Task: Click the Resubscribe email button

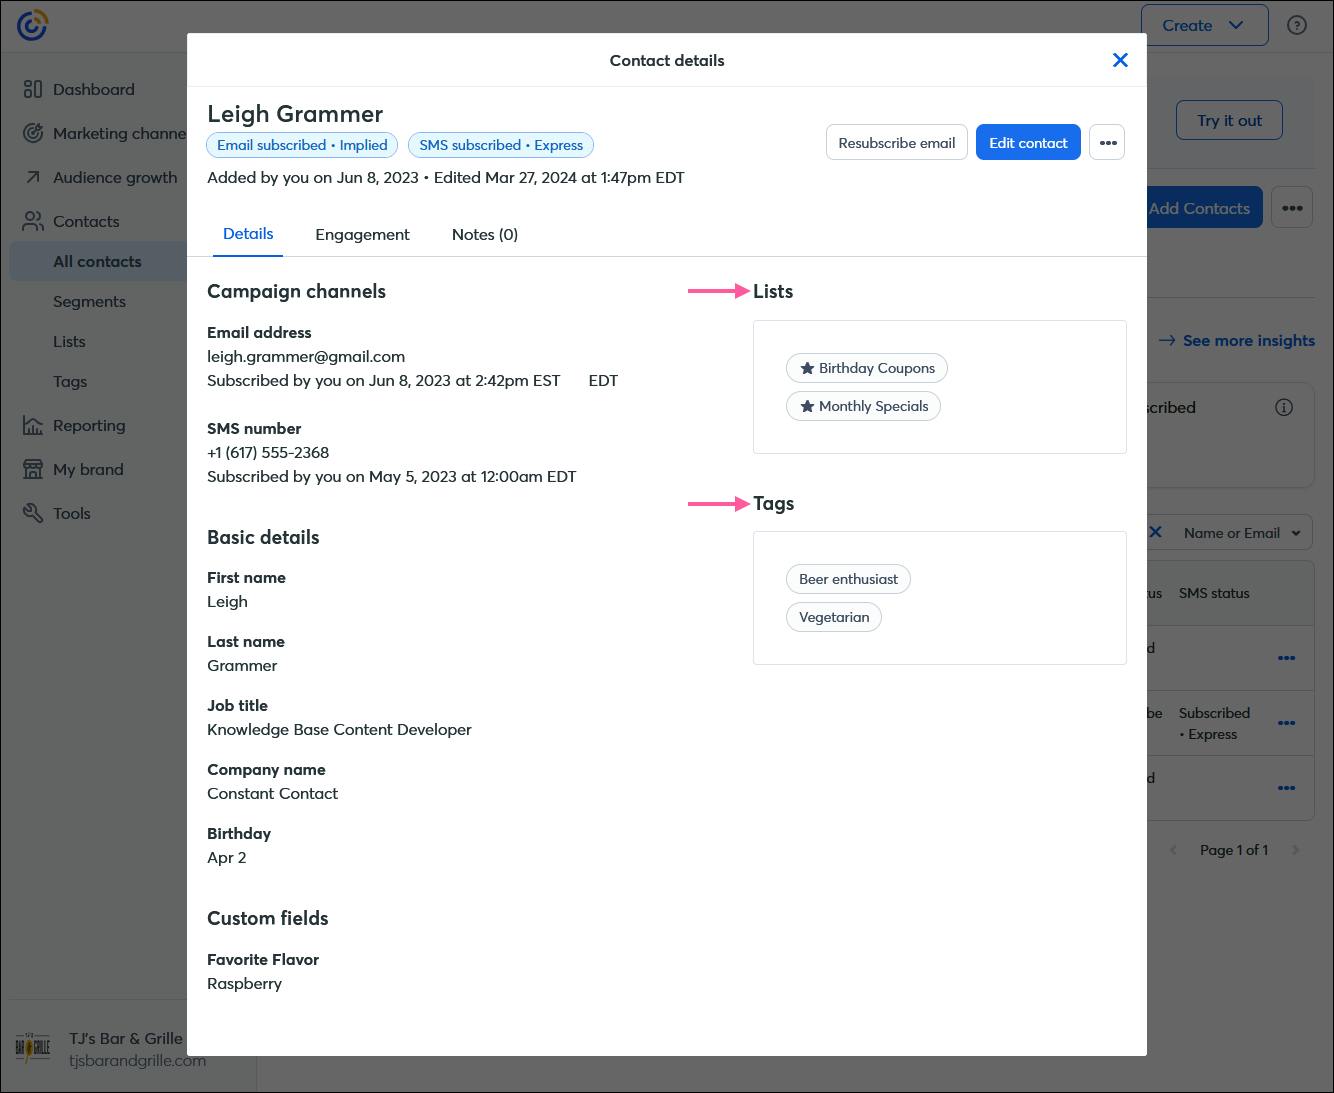Action: (897, 143)
